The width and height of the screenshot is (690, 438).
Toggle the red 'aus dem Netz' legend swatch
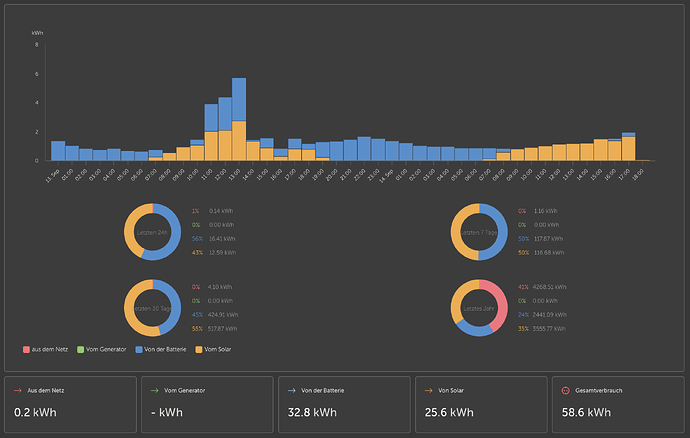click(26, 350)
